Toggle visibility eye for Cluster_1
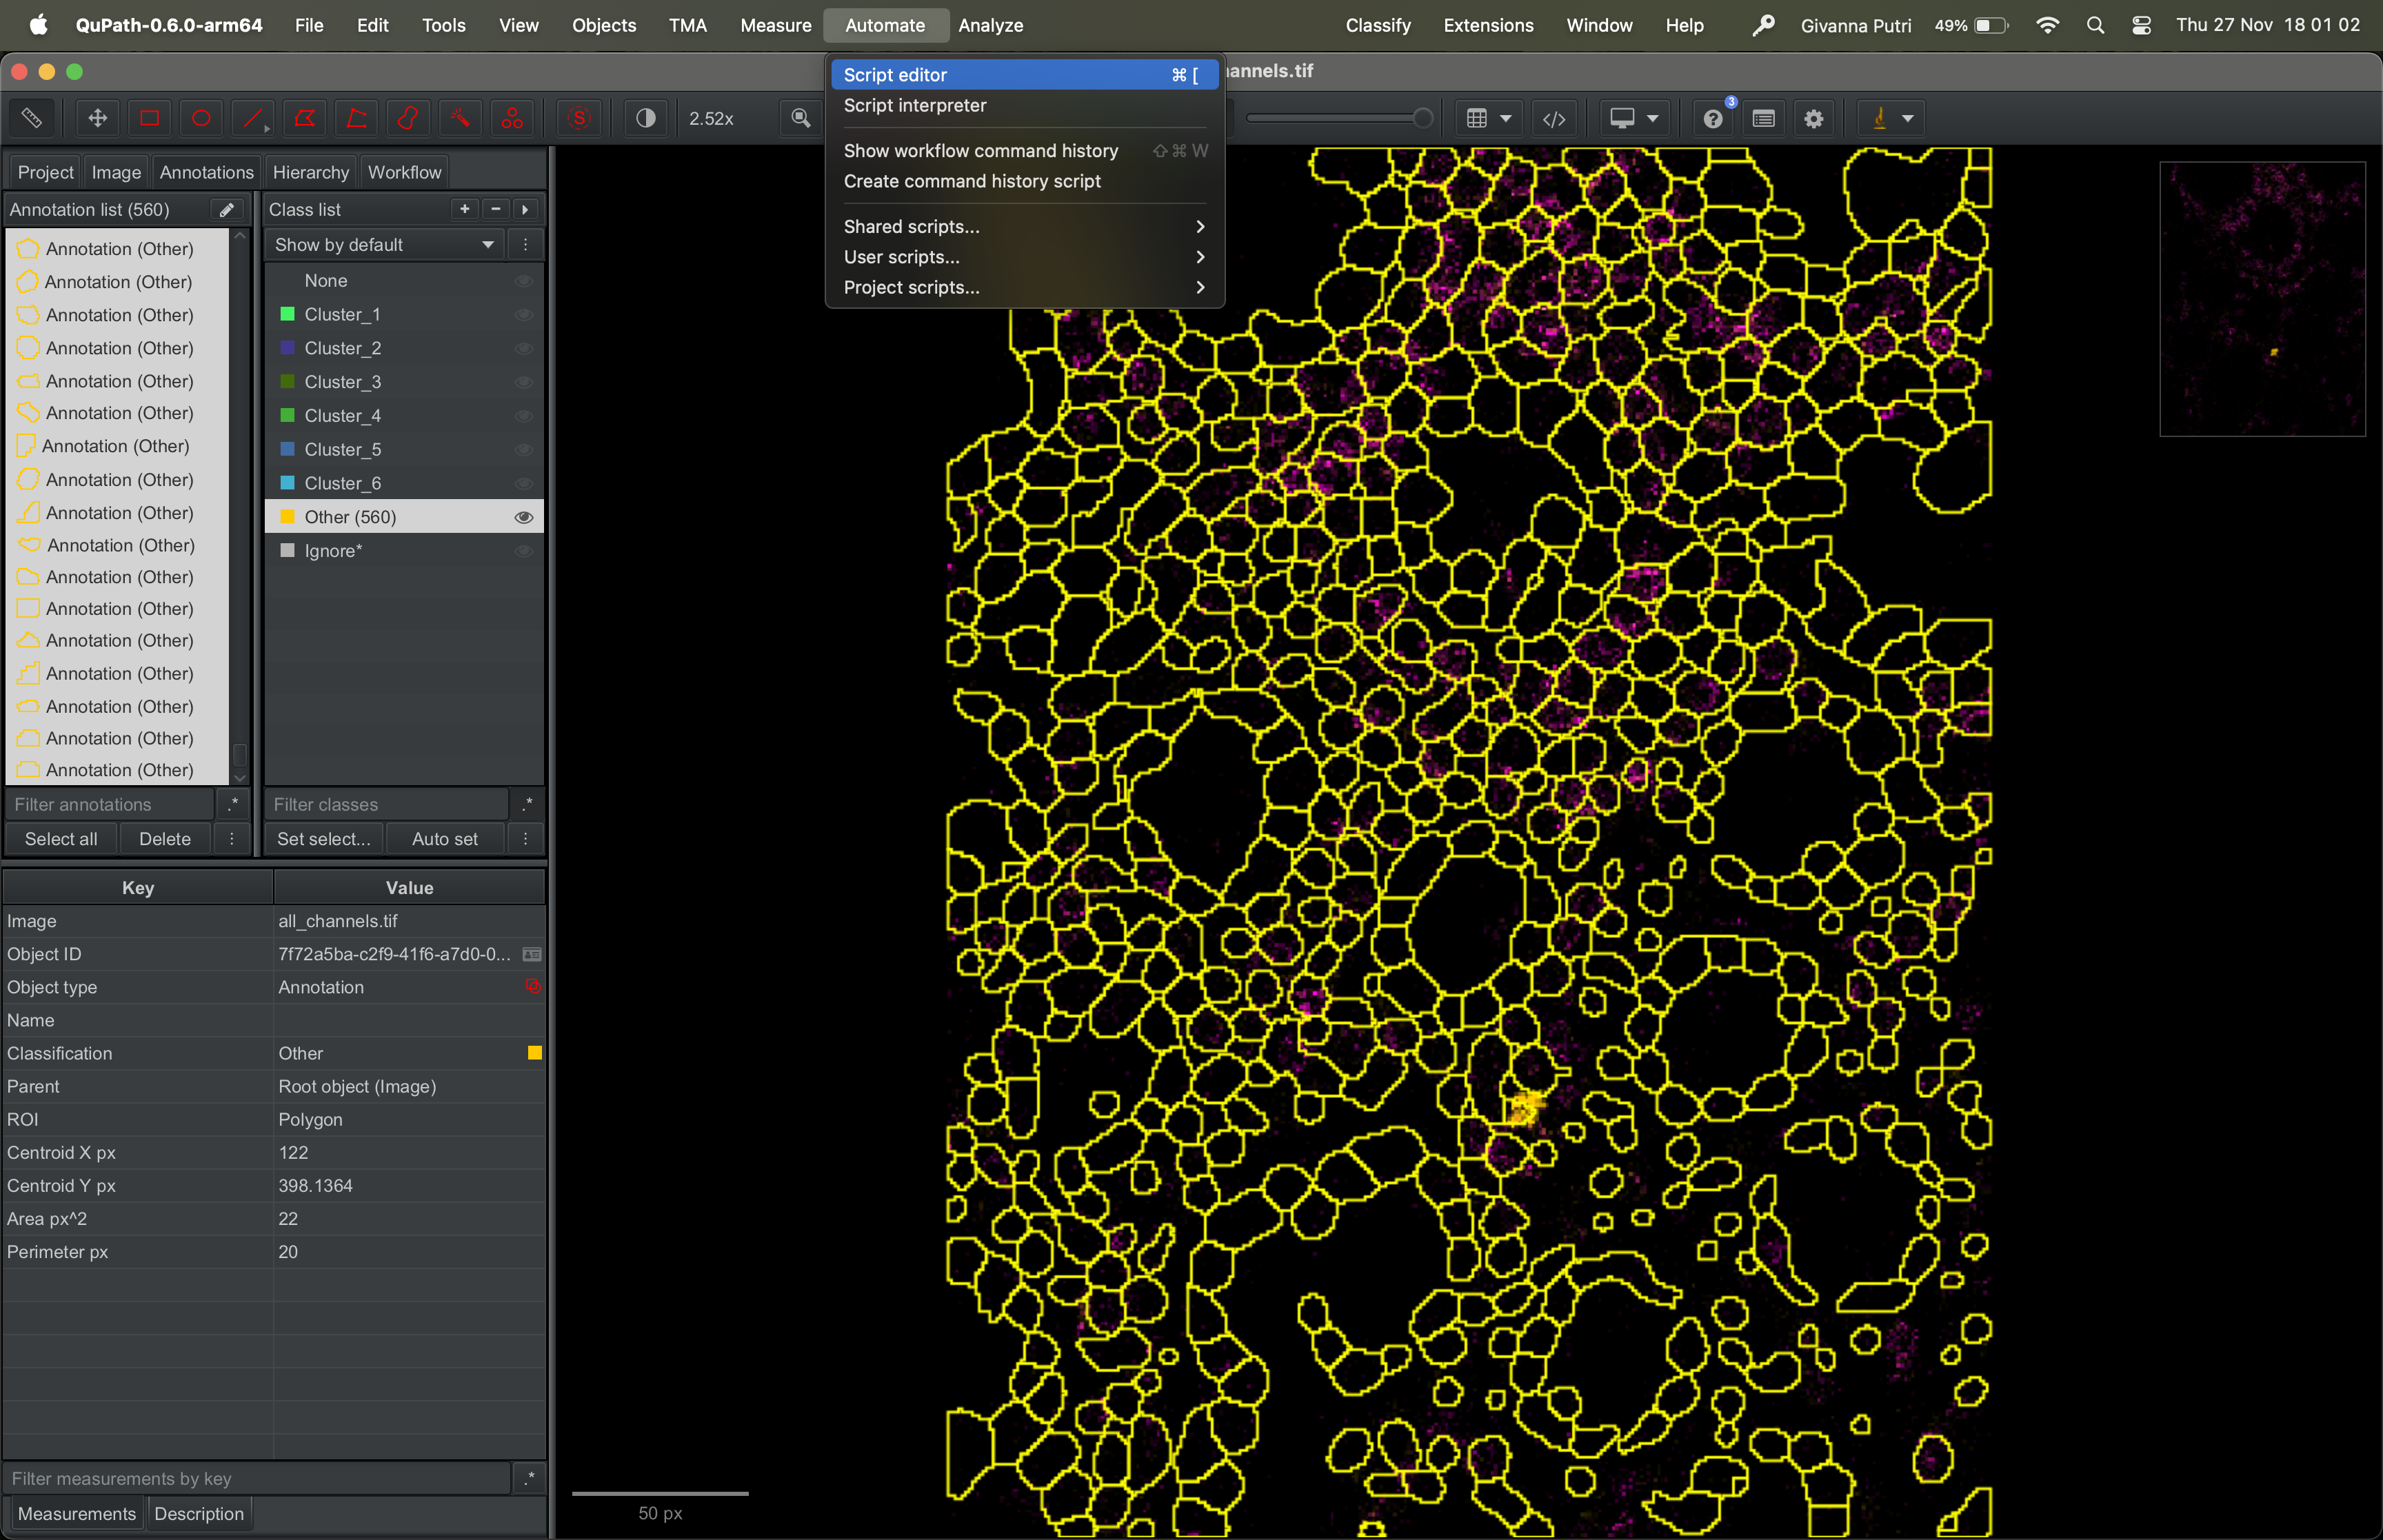 (523, 314)
